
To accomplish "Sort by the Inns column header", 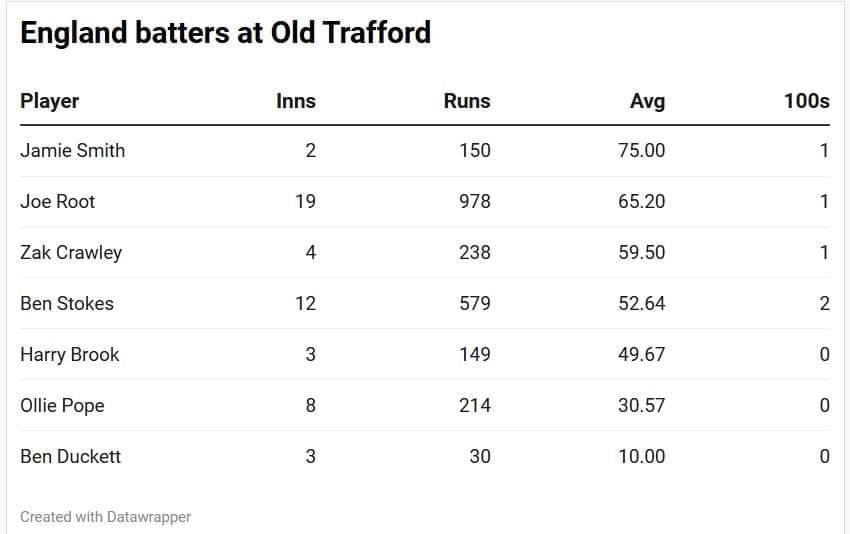I will pyautogui.click(x=296, y=101).
